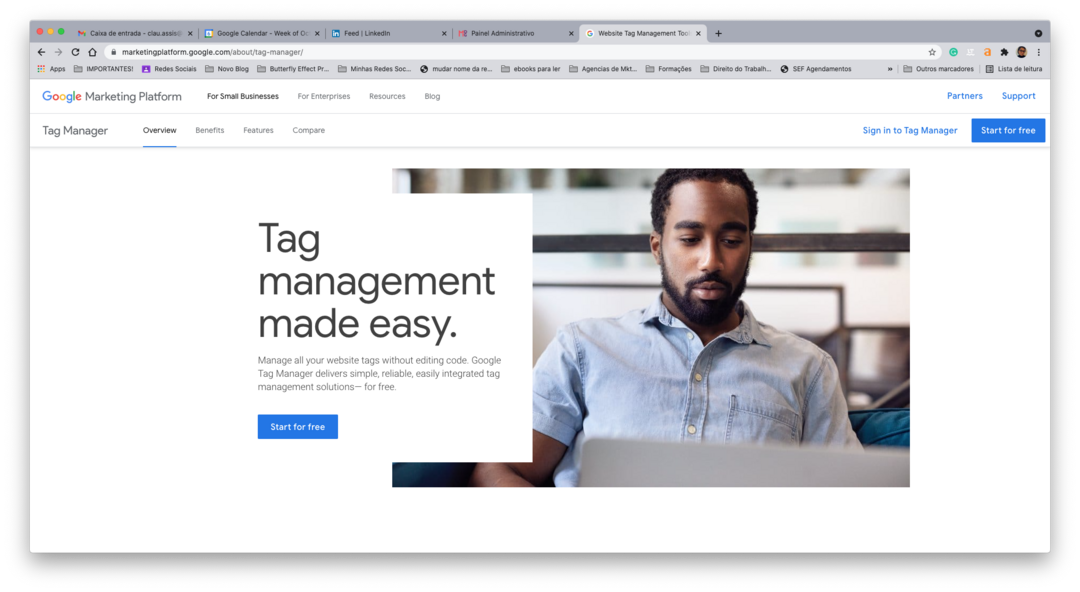Select the Compare sub-navigation tab
Screen dimensions: 1080x592
pyautogui.click(x=309, y=130)
